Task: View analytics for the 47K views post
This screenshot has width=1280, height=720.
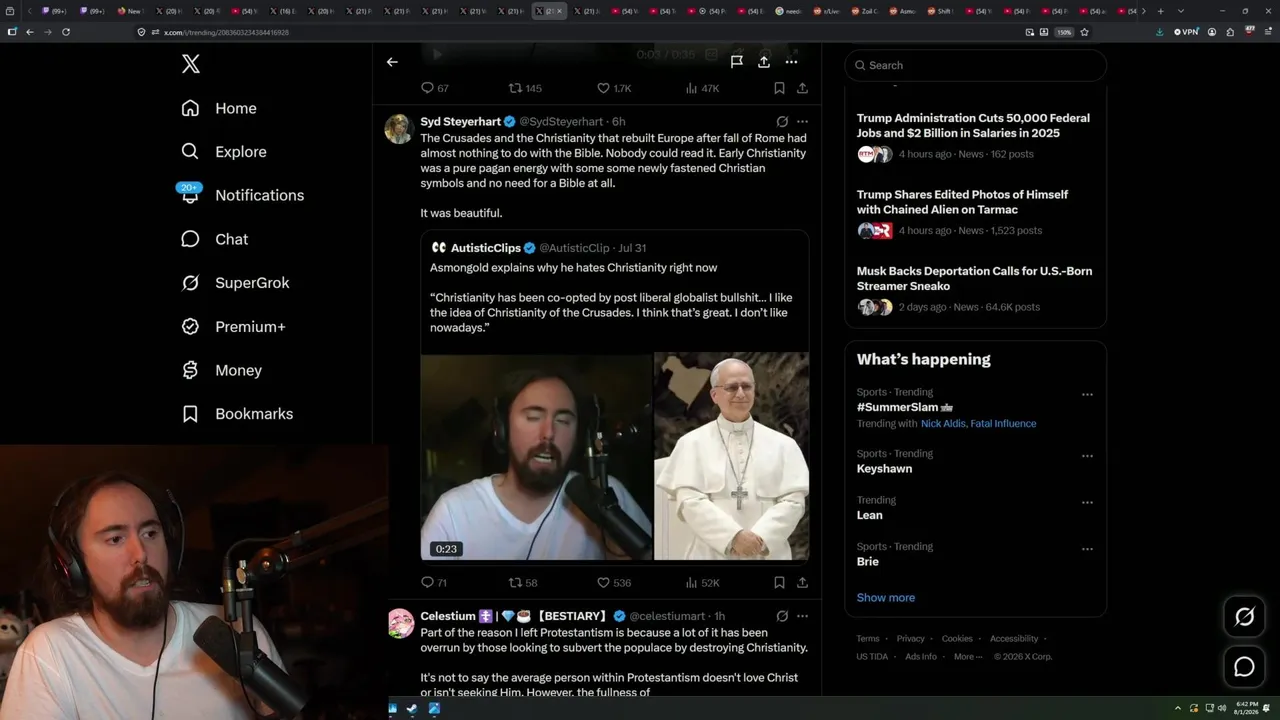Action: [x=702, y=88]
